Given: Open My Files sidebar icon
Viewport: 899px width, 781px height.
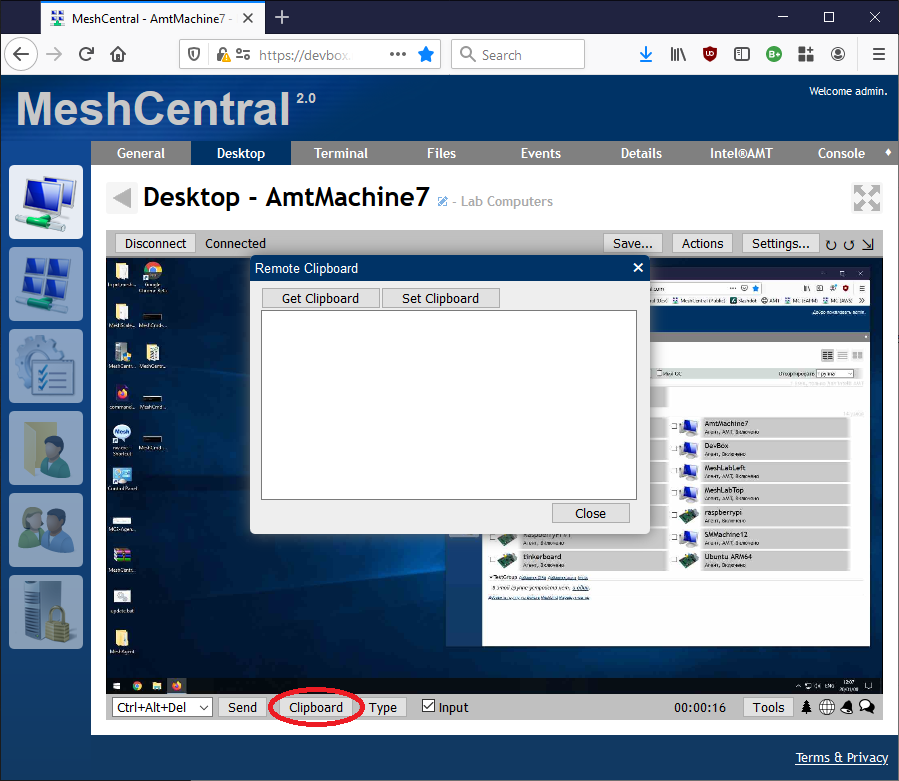Looking at the screenshot, I should [x=46, y=448].
